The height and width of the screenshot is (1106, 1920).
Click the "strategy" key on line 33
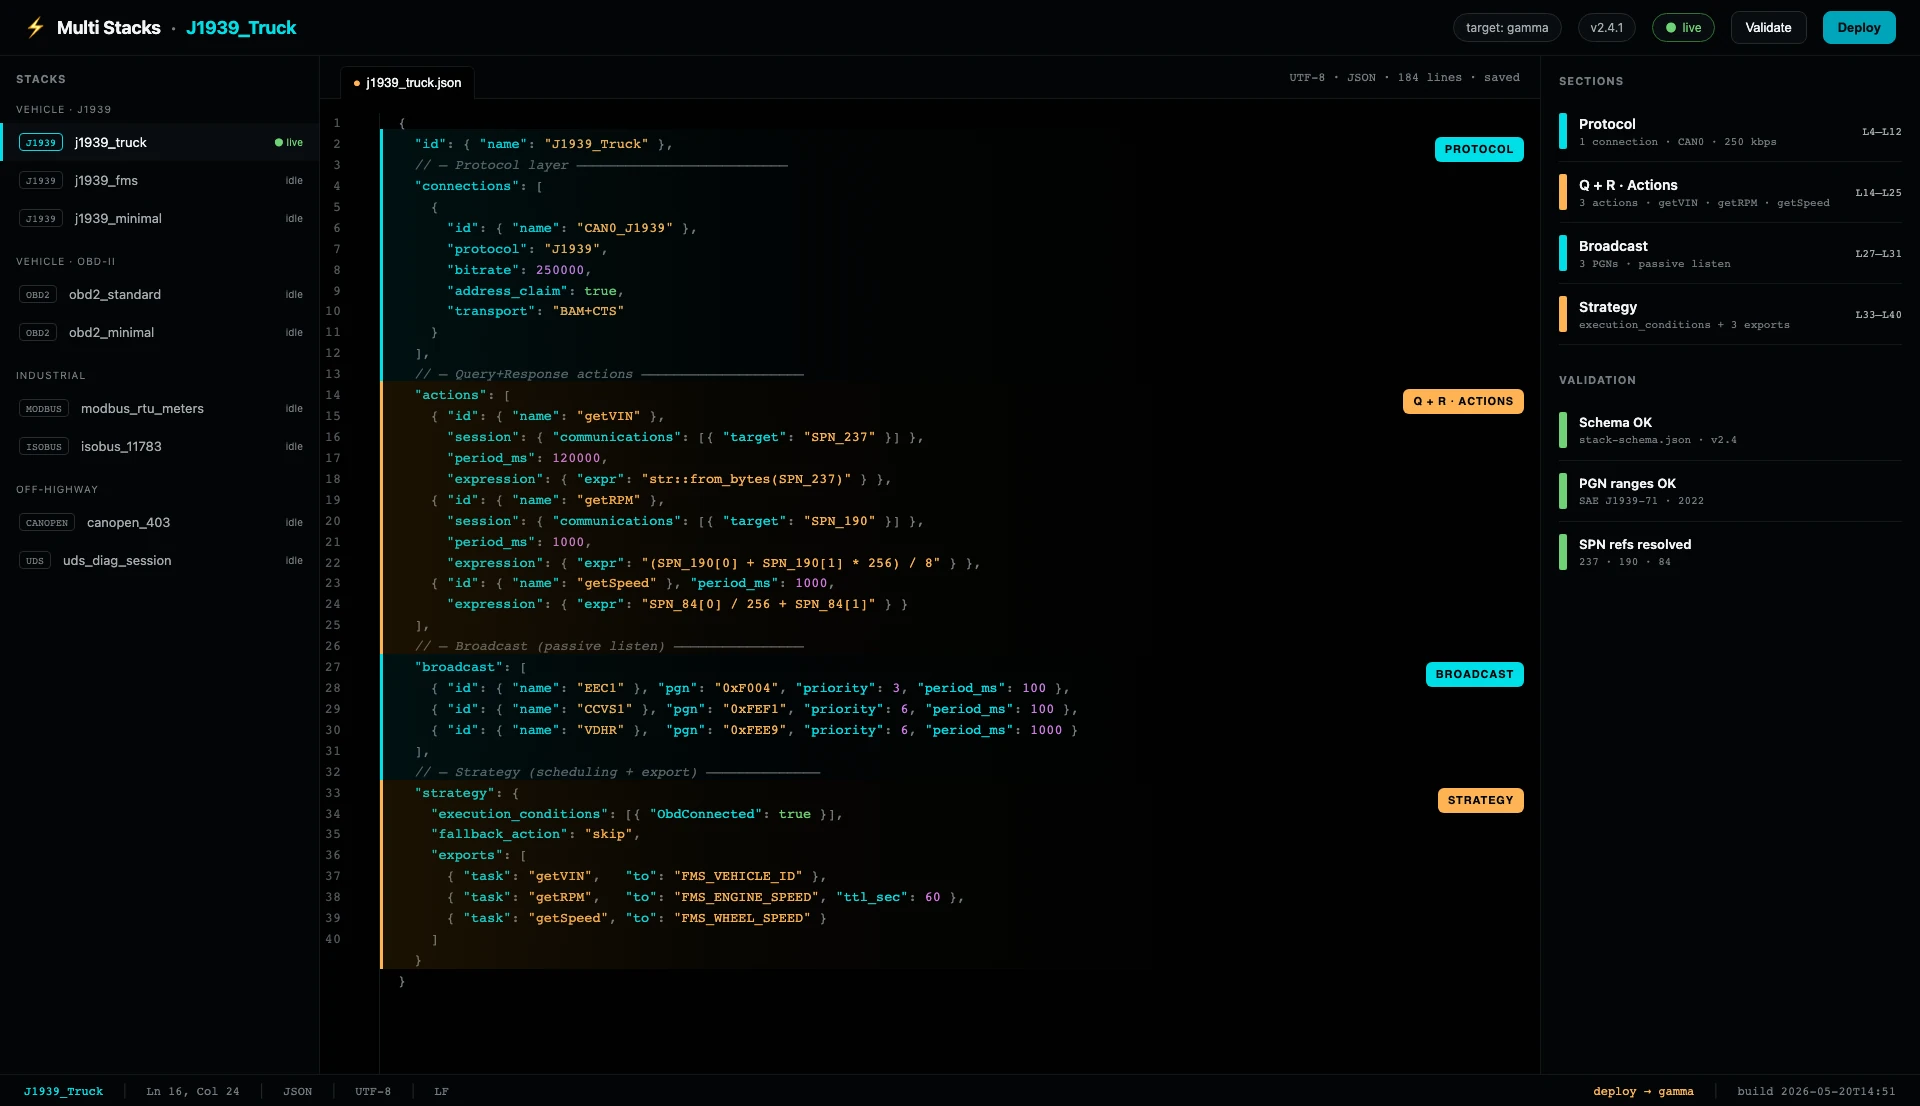coord(455,793)
